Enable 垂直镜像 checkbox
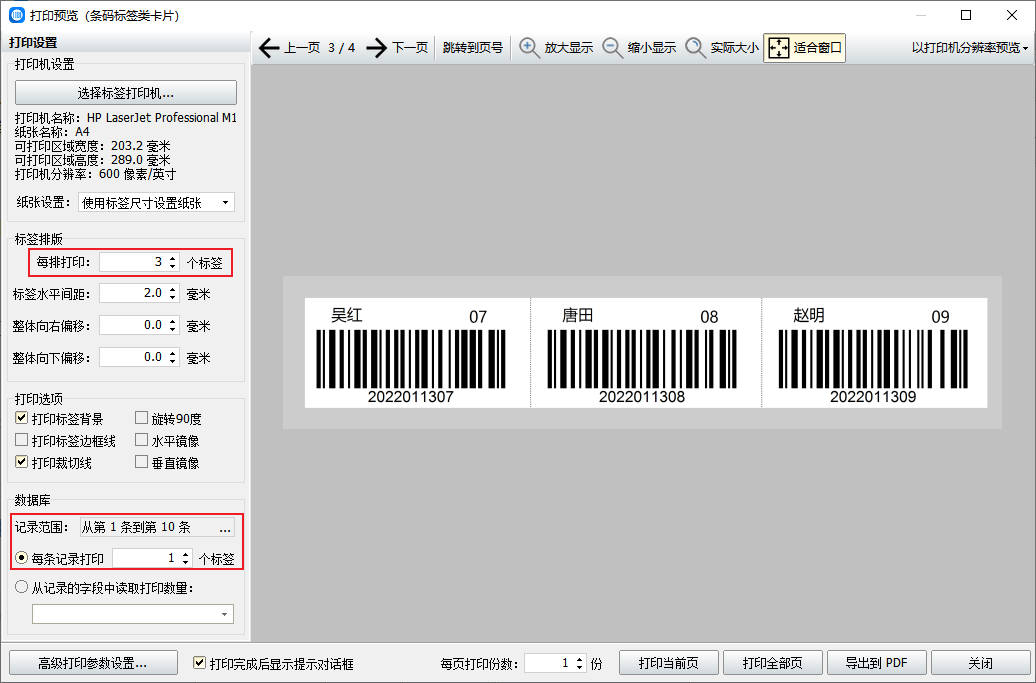Screen dimensions: 1036x683 pyautogui.click(x=141, y=462)
